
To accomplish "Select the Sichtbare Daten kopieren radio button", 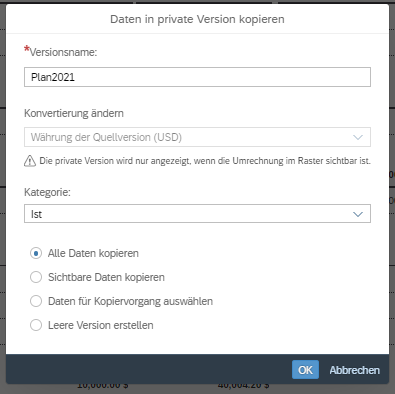I will click(x=36, y=277).
